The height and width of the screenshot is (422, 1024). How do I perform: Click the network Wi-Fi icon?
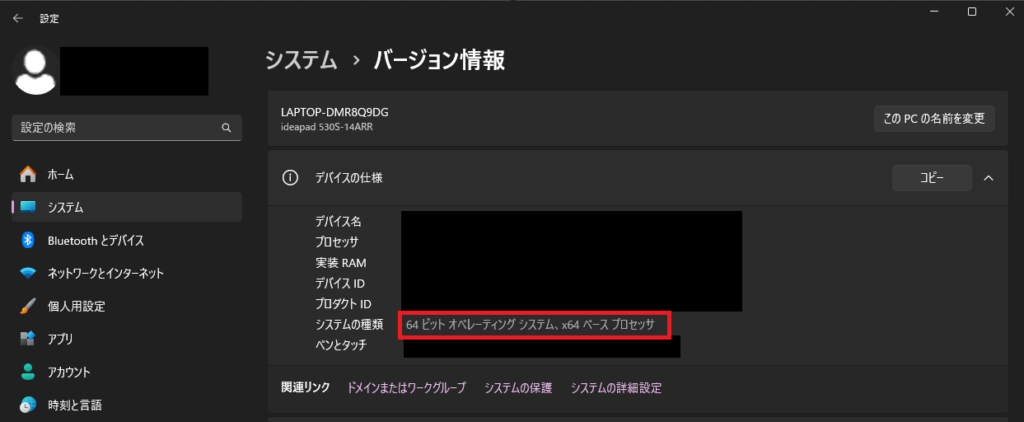[x=28, y=273]
